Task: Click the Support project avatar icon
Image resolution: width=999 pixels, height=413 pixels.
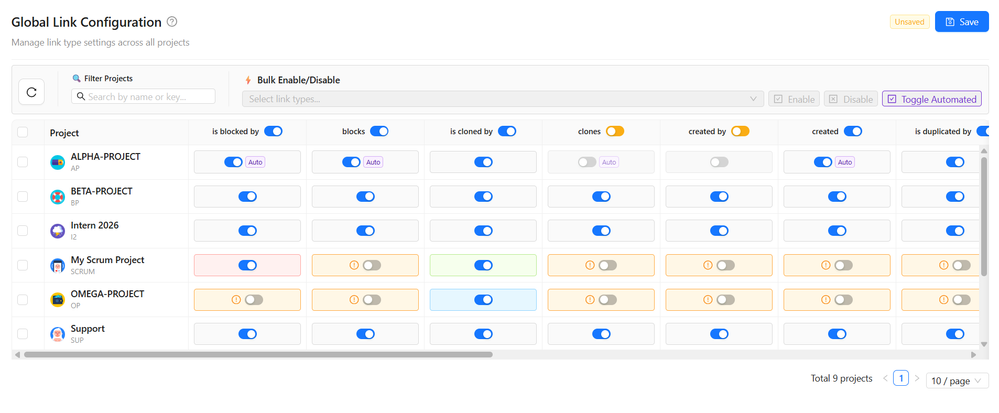Action: [58, 334]
